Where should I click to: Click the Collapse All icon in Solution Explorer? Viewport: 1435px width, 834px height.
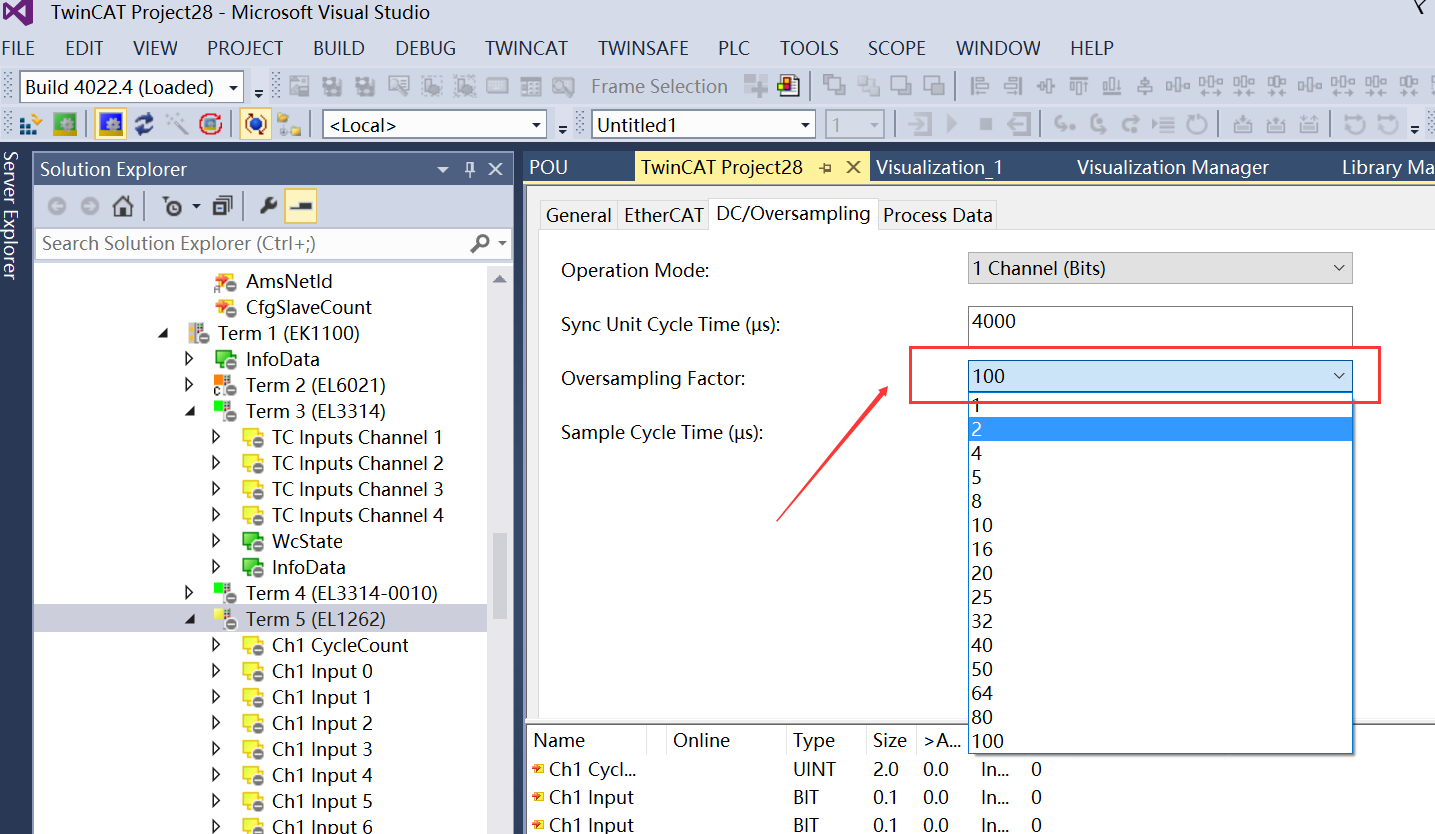tap(222, 206)
